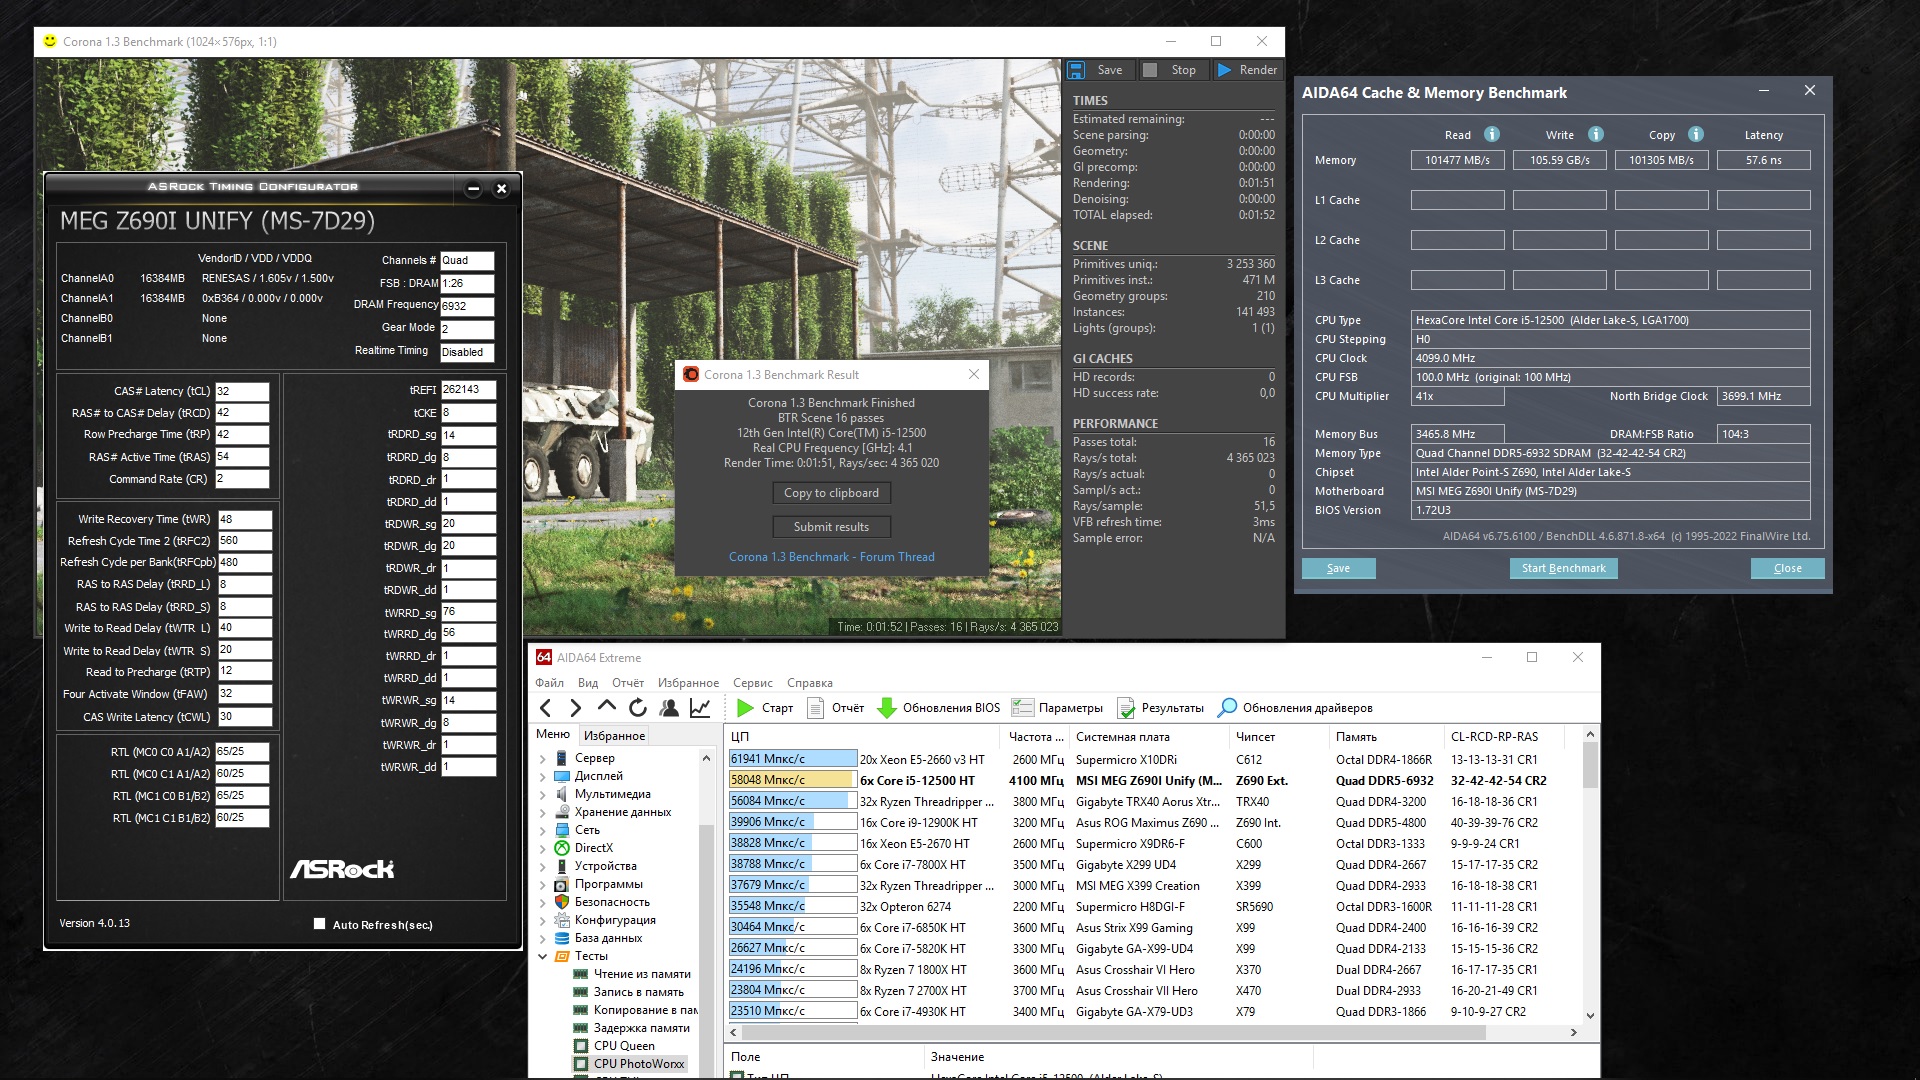1920x1080 pixels.
Task: Click the Read info icon in AIDA64 benchmark
Action: coord(1491,134)
